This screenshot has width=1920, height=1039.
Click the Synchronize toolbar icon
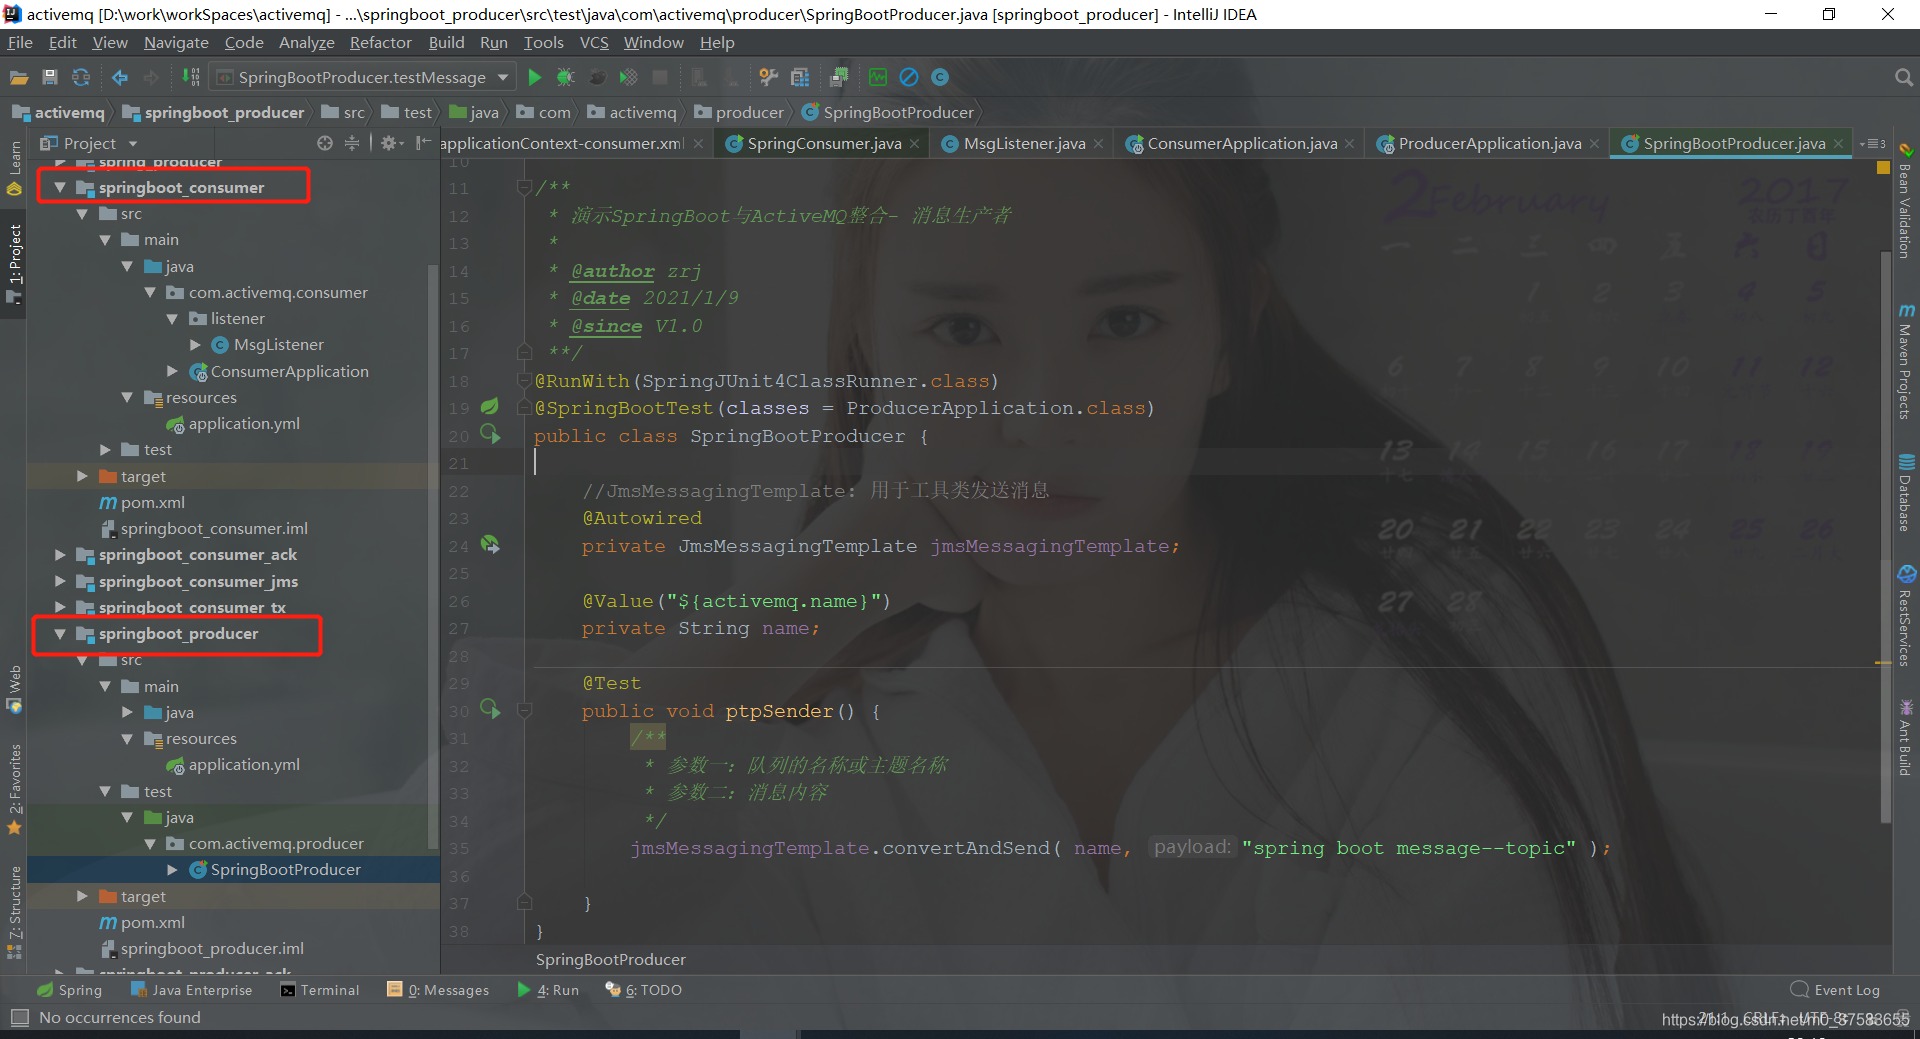(x=81, y=77)
